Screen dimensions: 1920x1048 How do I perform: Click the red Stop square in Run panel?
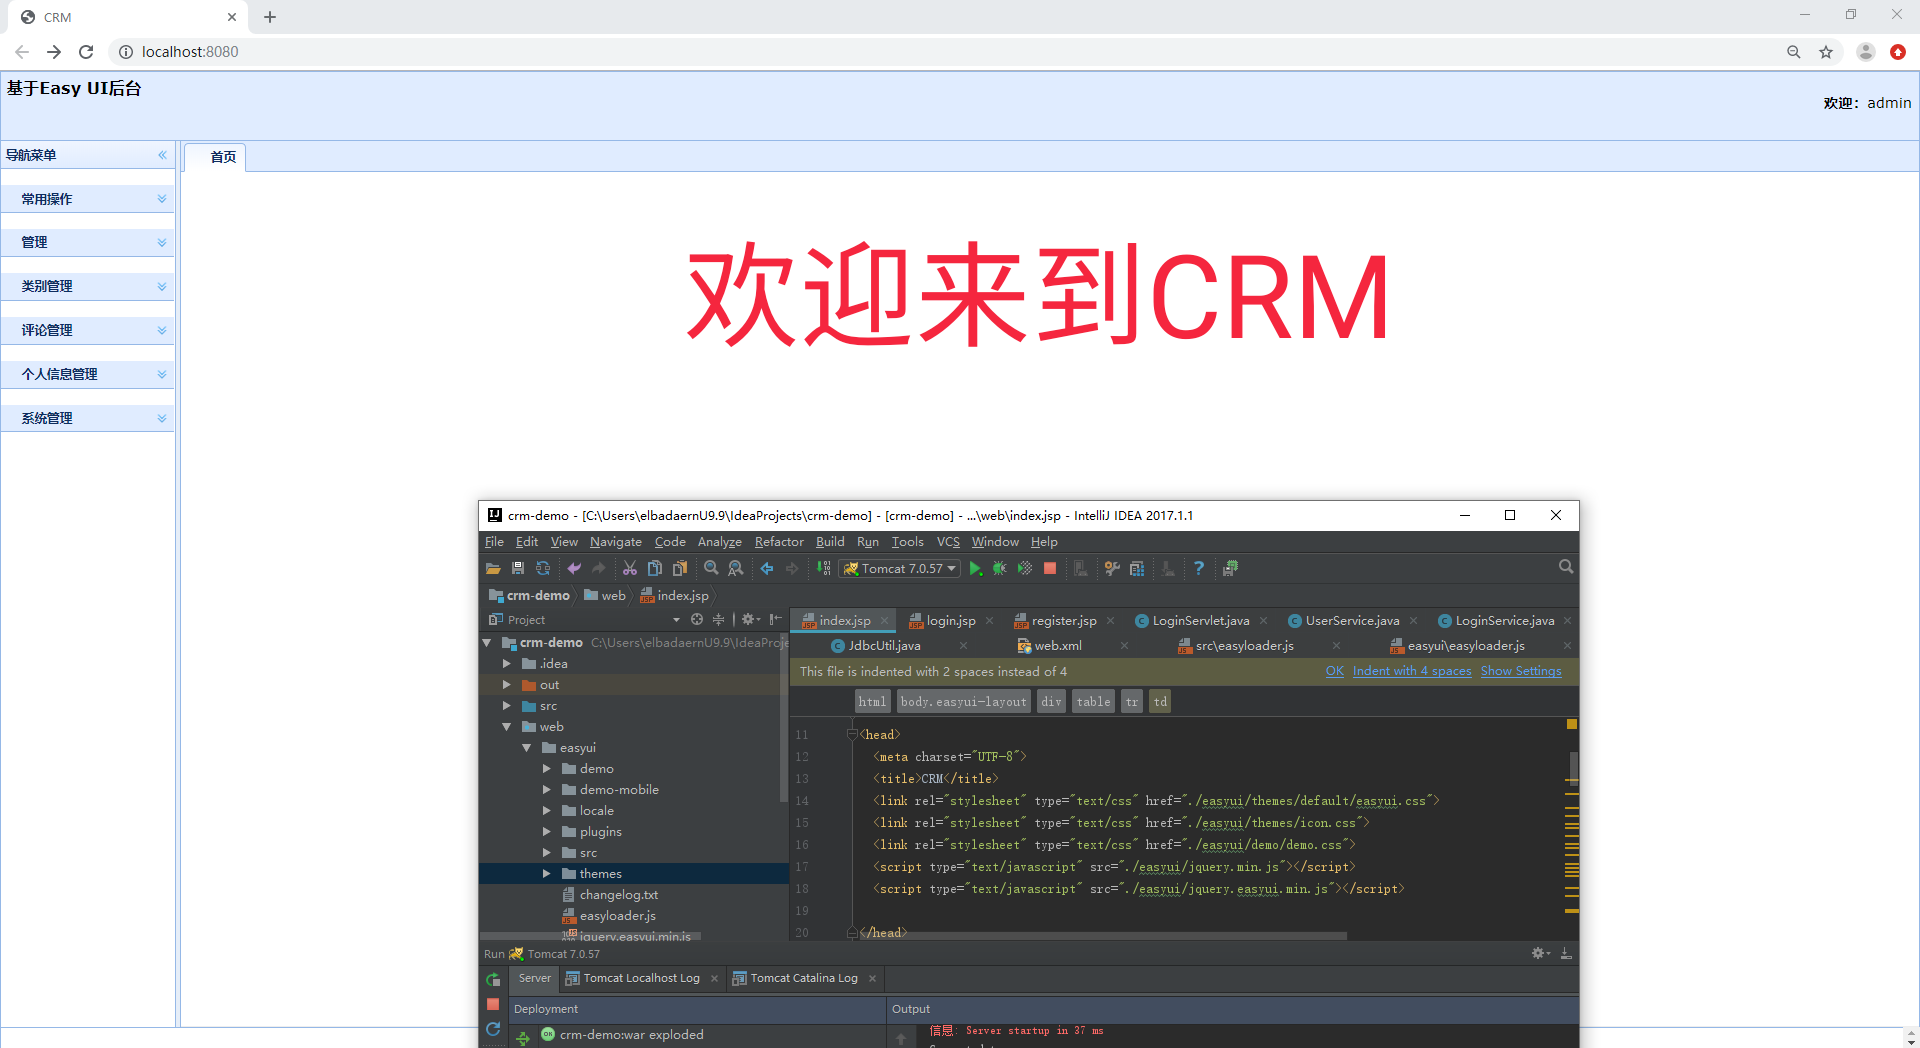(493, 1004)
